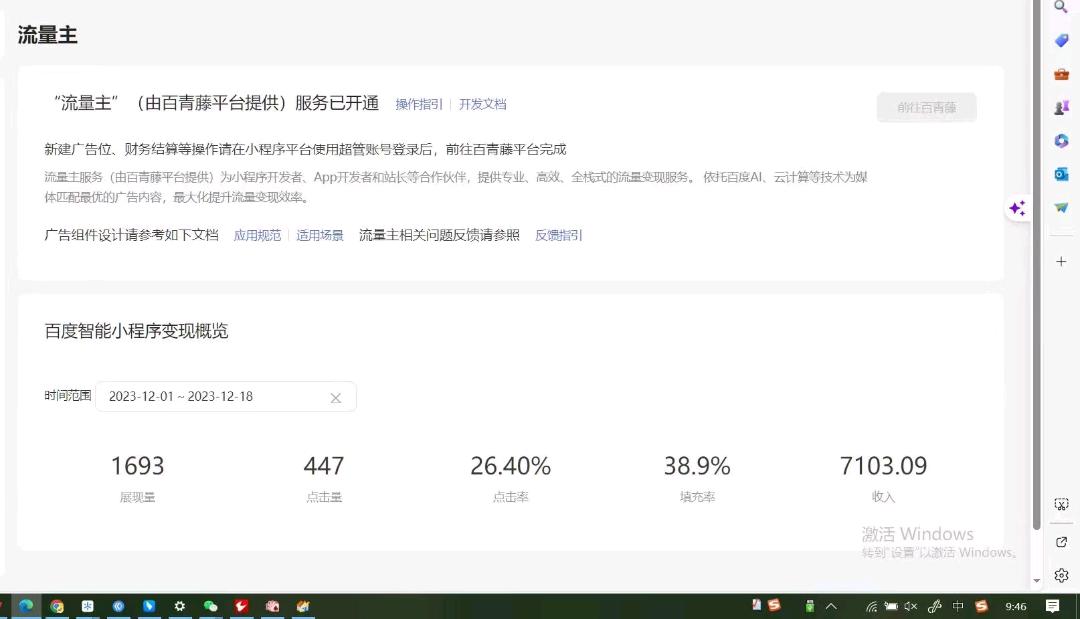1080x619 pixels.
Task: Launch Chrome from the taskbar
Action: coord(57,606)
